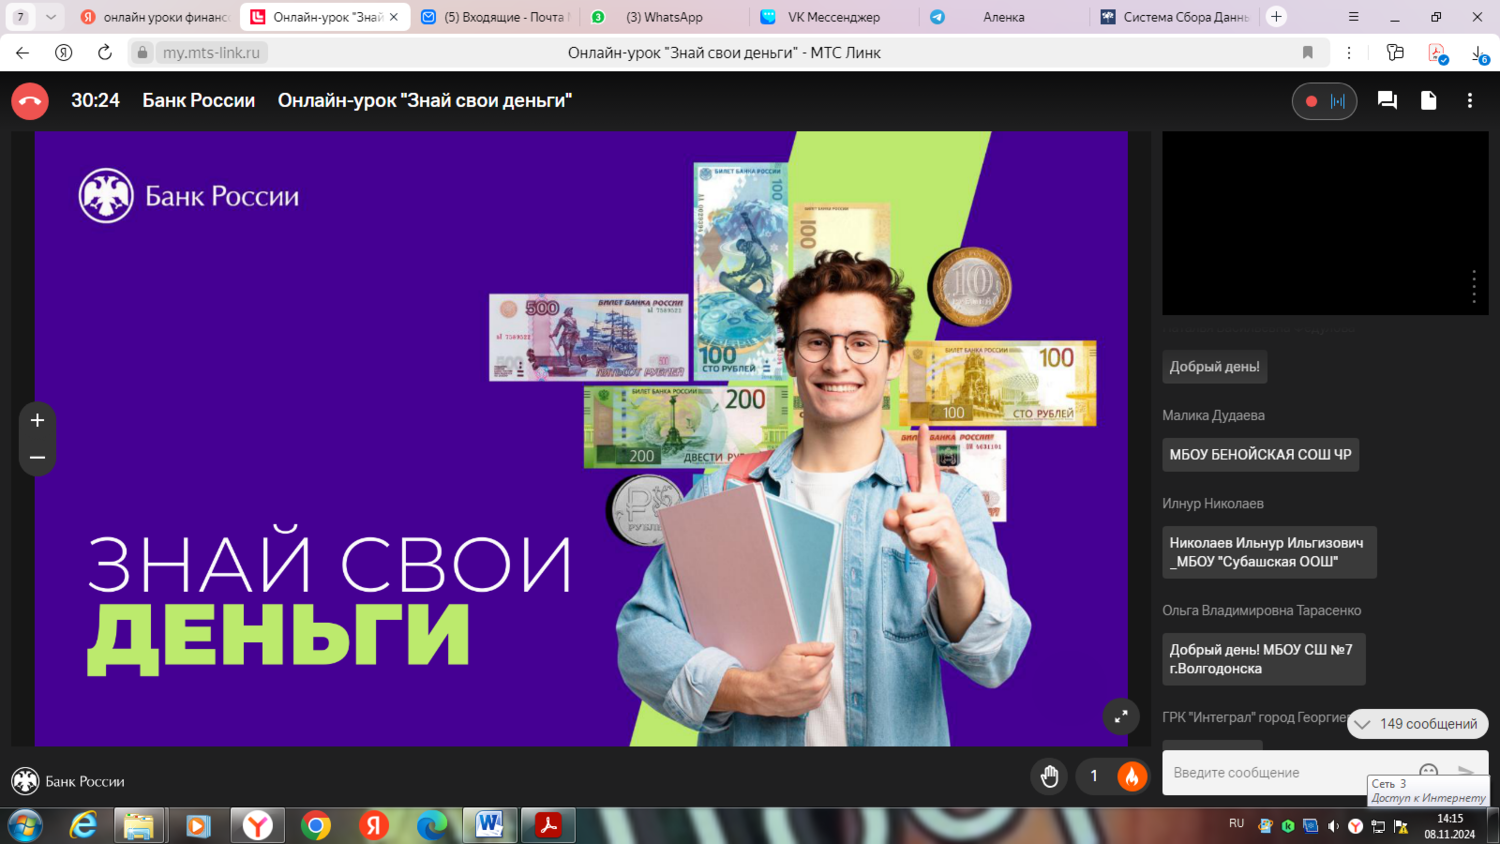The width and height of the screenshot is (1500, 844).
Task: Open the Windows Start menu
Action: (x=24, y=826)
